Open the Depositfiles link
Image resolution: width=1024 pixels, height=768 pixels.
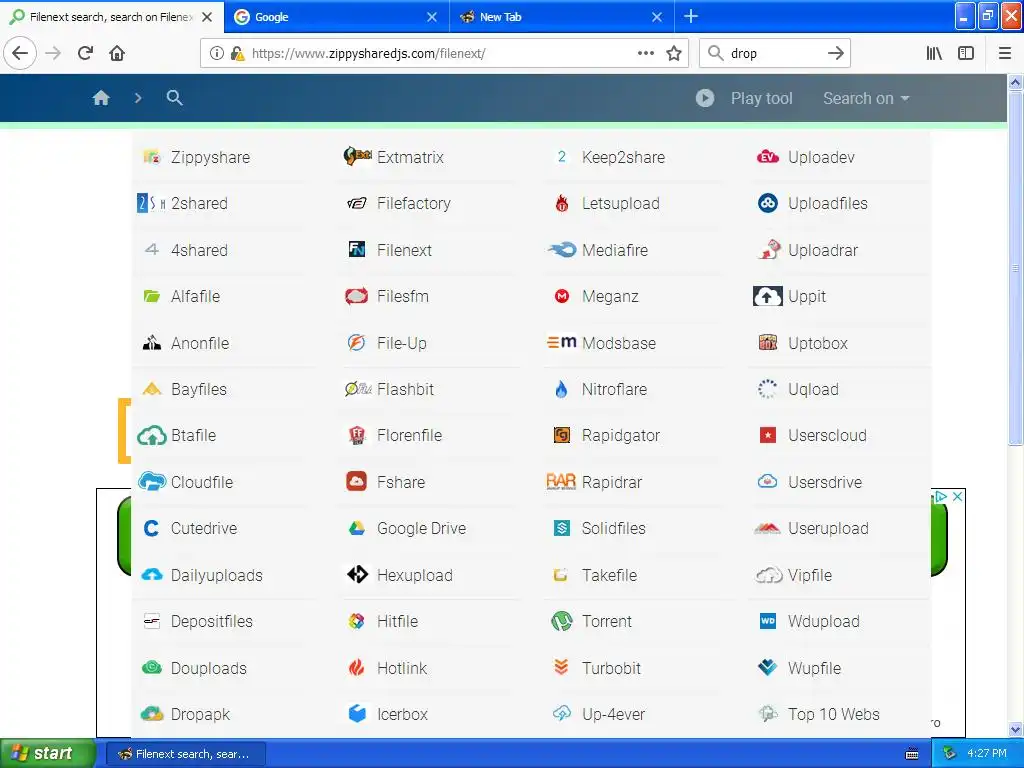click(212, 621)
